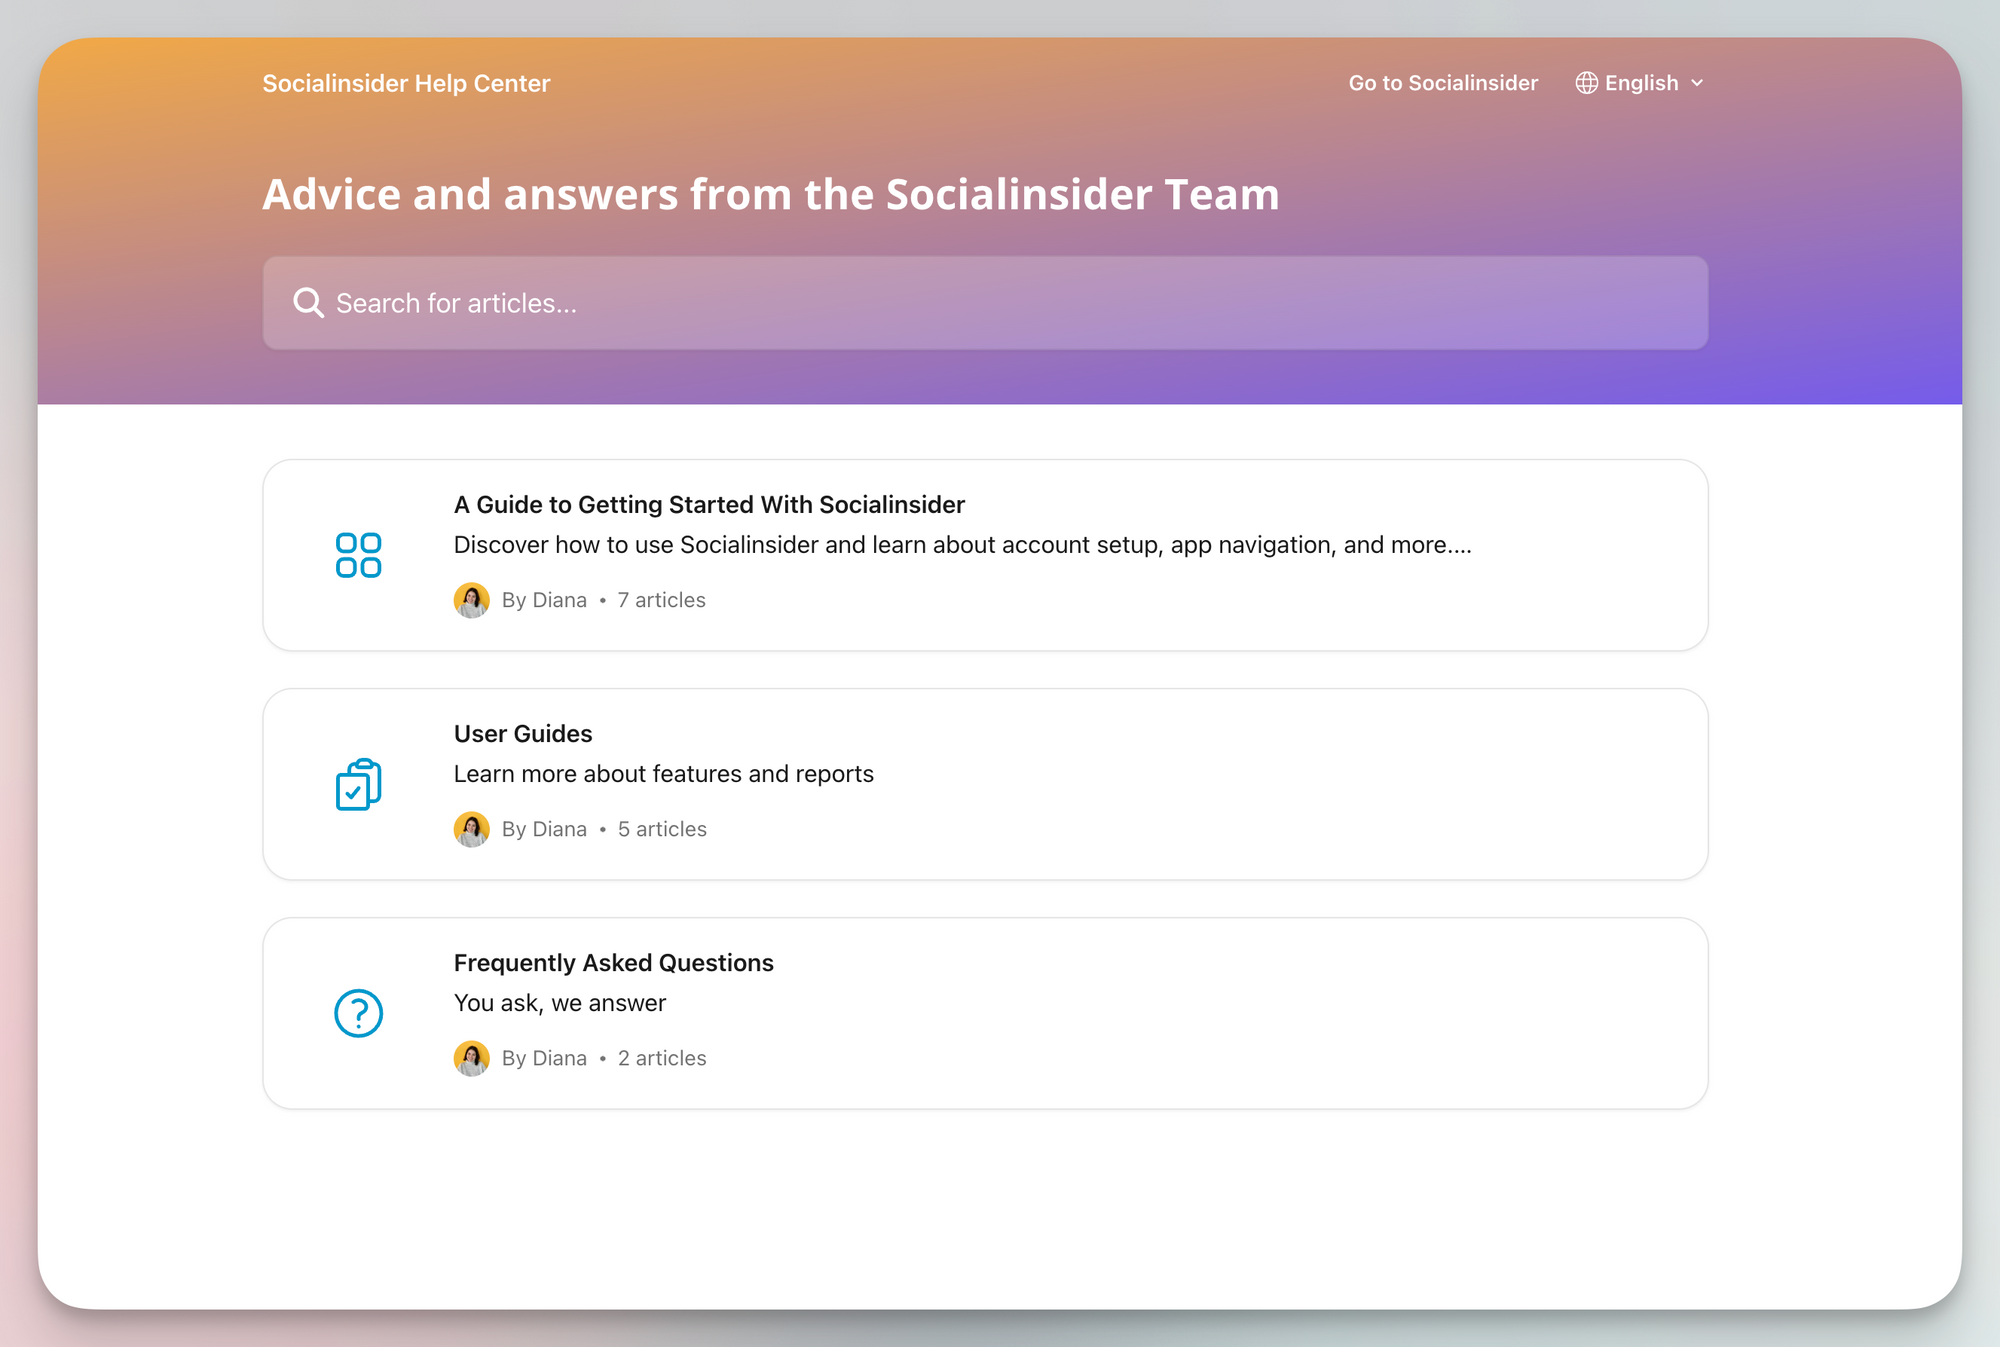2000x1347 pixels.
Task: Go to Socialinsider link
Action: [x=1443, y=83]
